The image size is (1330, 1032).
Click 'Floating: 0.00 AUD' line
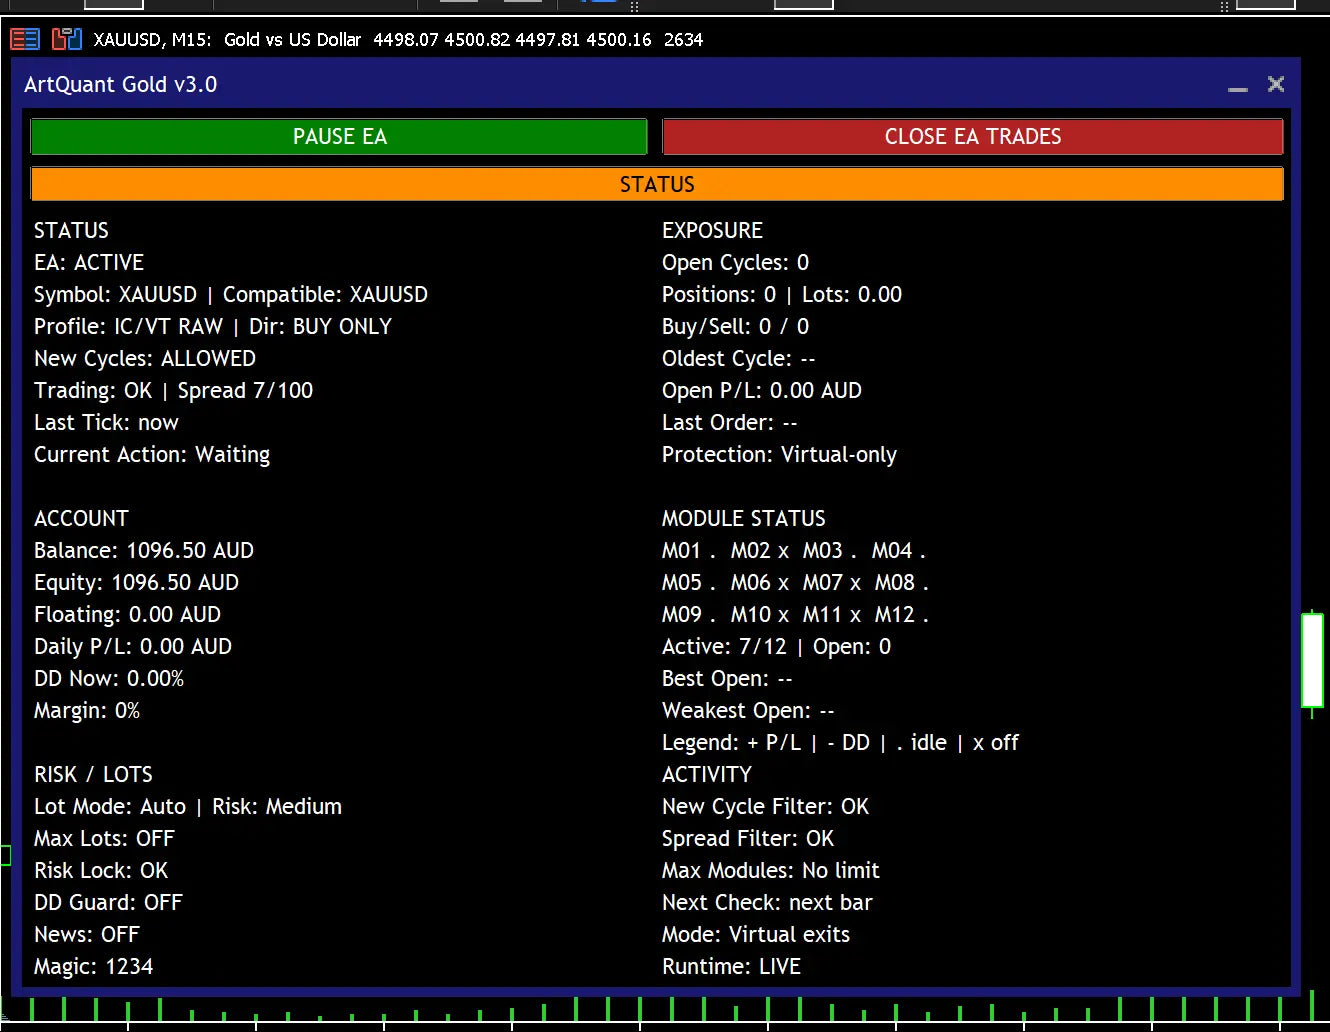coord(127,614)
